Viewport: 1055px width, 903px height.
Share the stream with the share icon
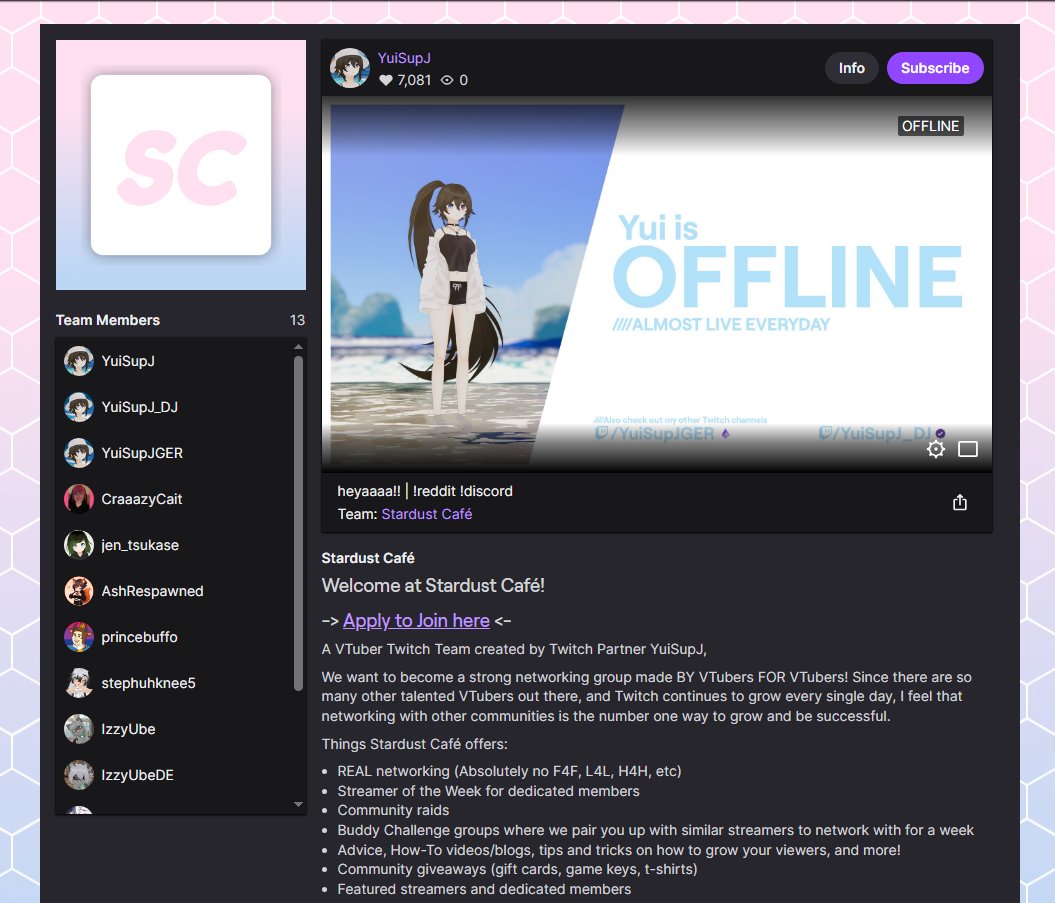(959, 503)
